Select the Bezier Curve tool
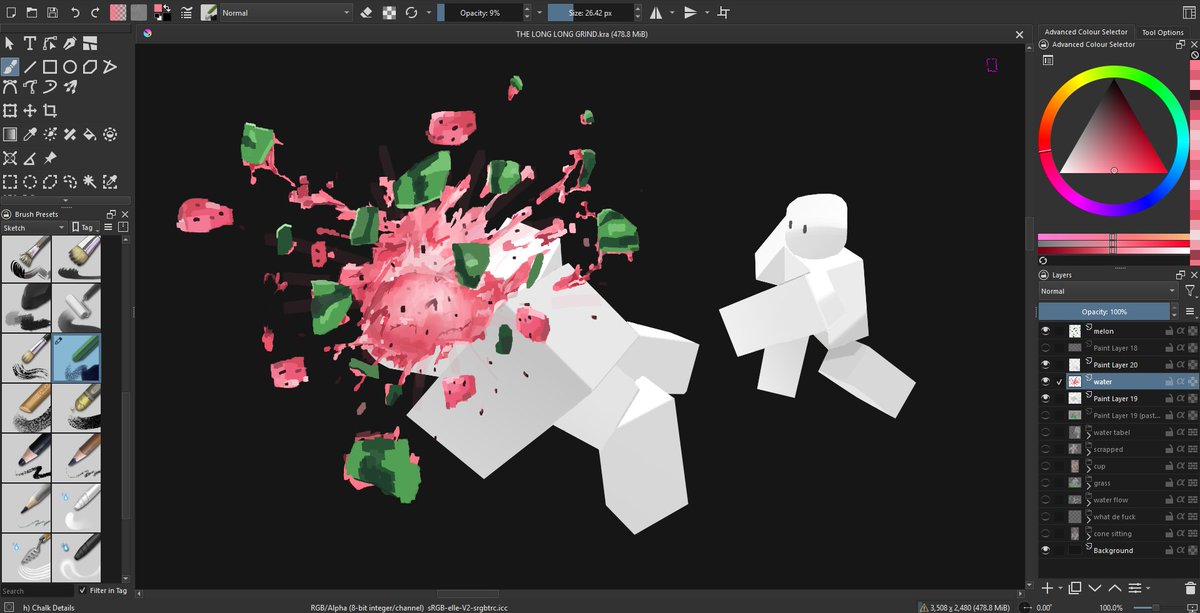Screen dimensions: 1200x613 (x=10, y=88)
